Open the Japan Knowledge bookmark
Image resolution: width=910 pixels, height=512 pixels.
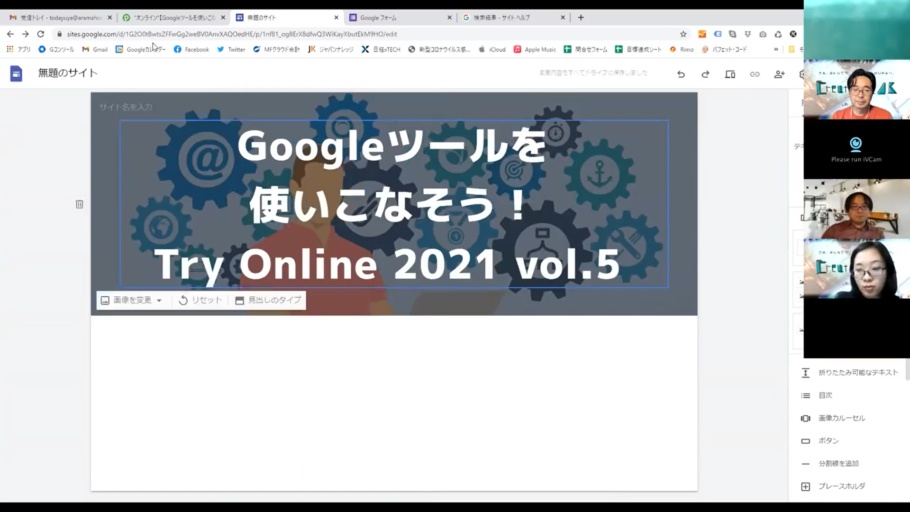click(330, 49)
